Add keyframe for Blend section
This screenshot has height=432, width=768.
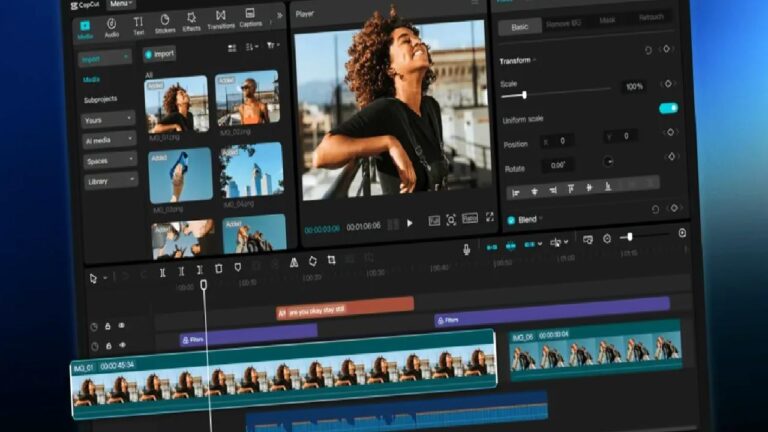pos(674,208)
